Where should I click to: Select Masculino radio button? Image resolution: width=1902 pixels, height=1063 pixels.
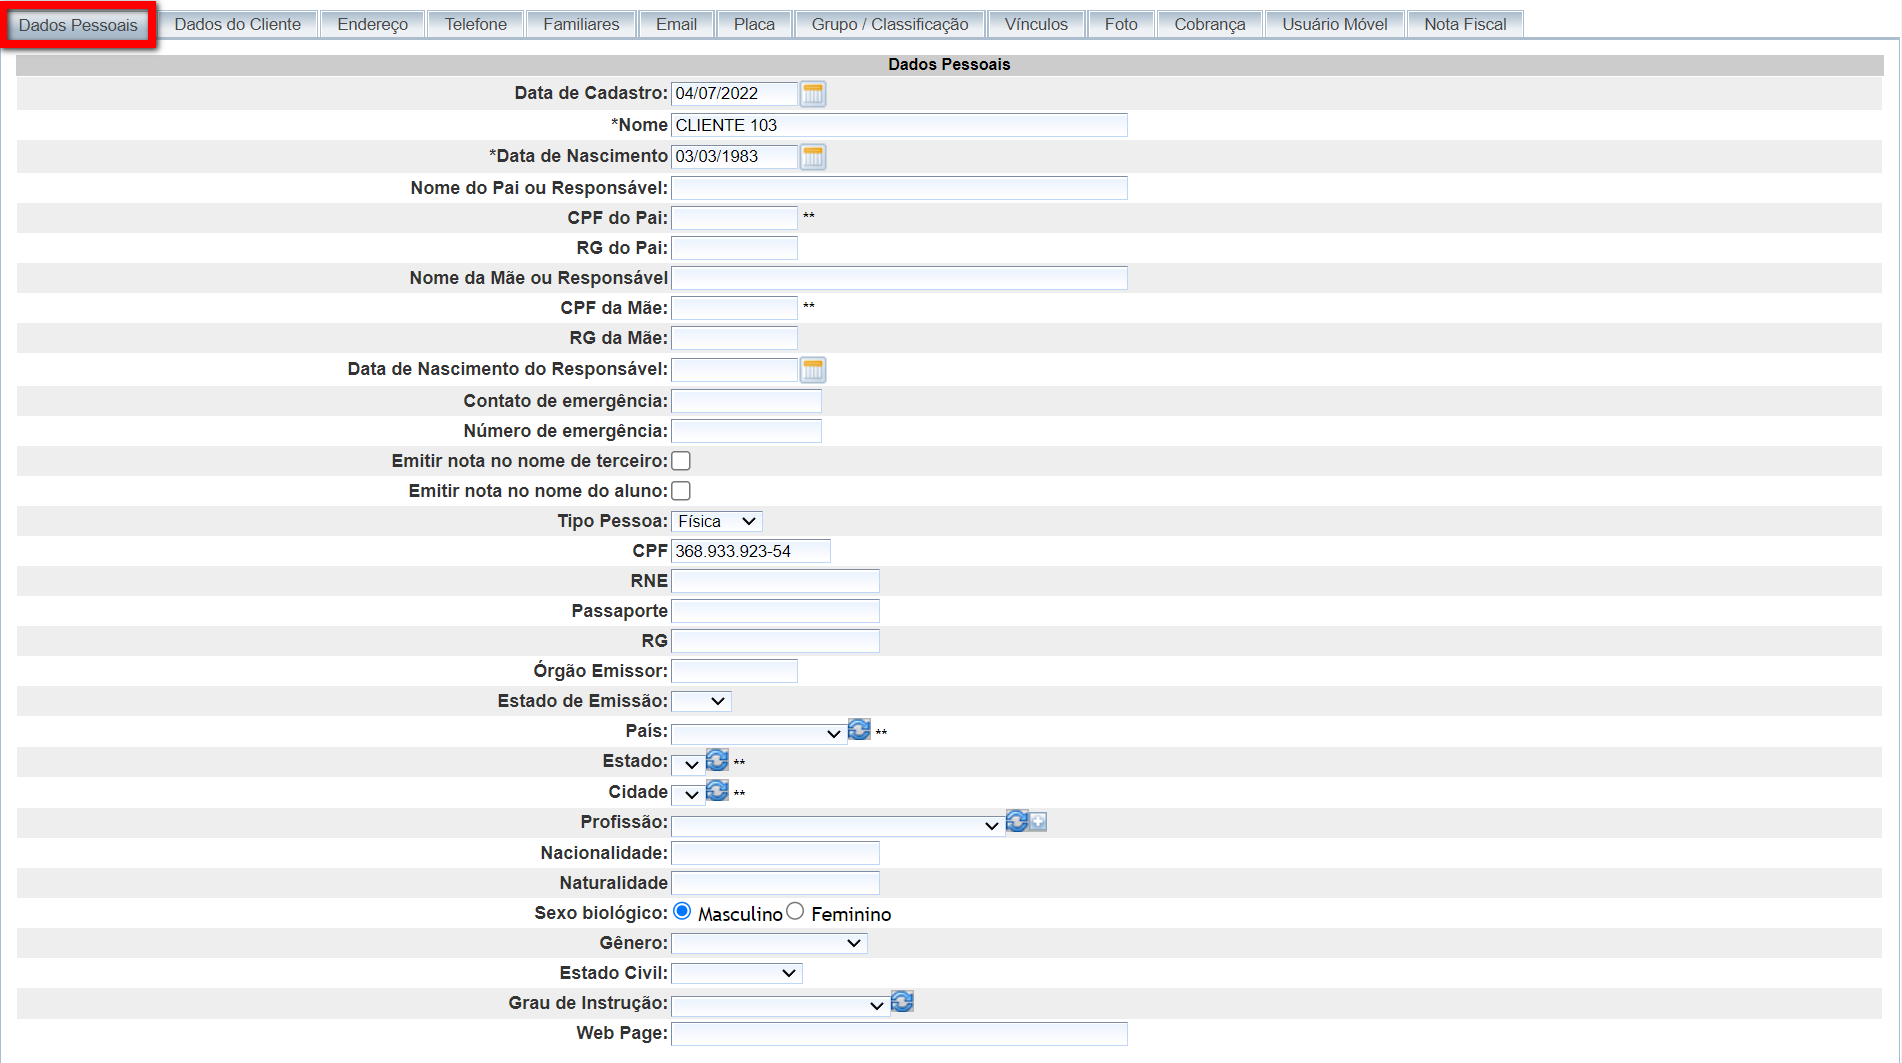tap(682, 911)
